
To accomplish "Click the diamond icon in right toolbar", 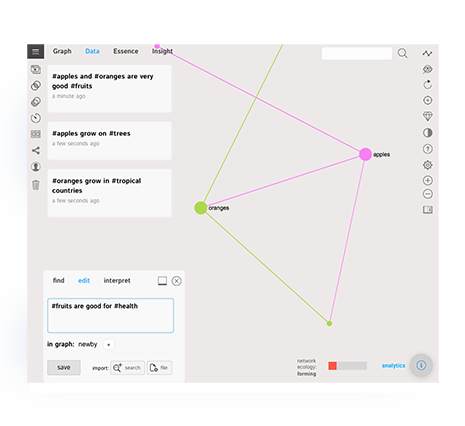I will pyautogui.click(x=428, y=116).
